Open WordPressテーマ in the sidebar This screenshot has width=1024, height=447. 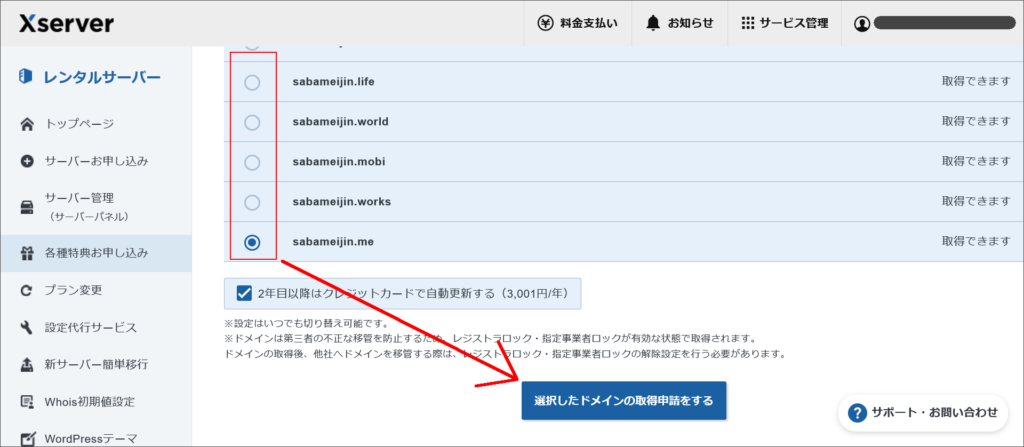click(96, 438)
